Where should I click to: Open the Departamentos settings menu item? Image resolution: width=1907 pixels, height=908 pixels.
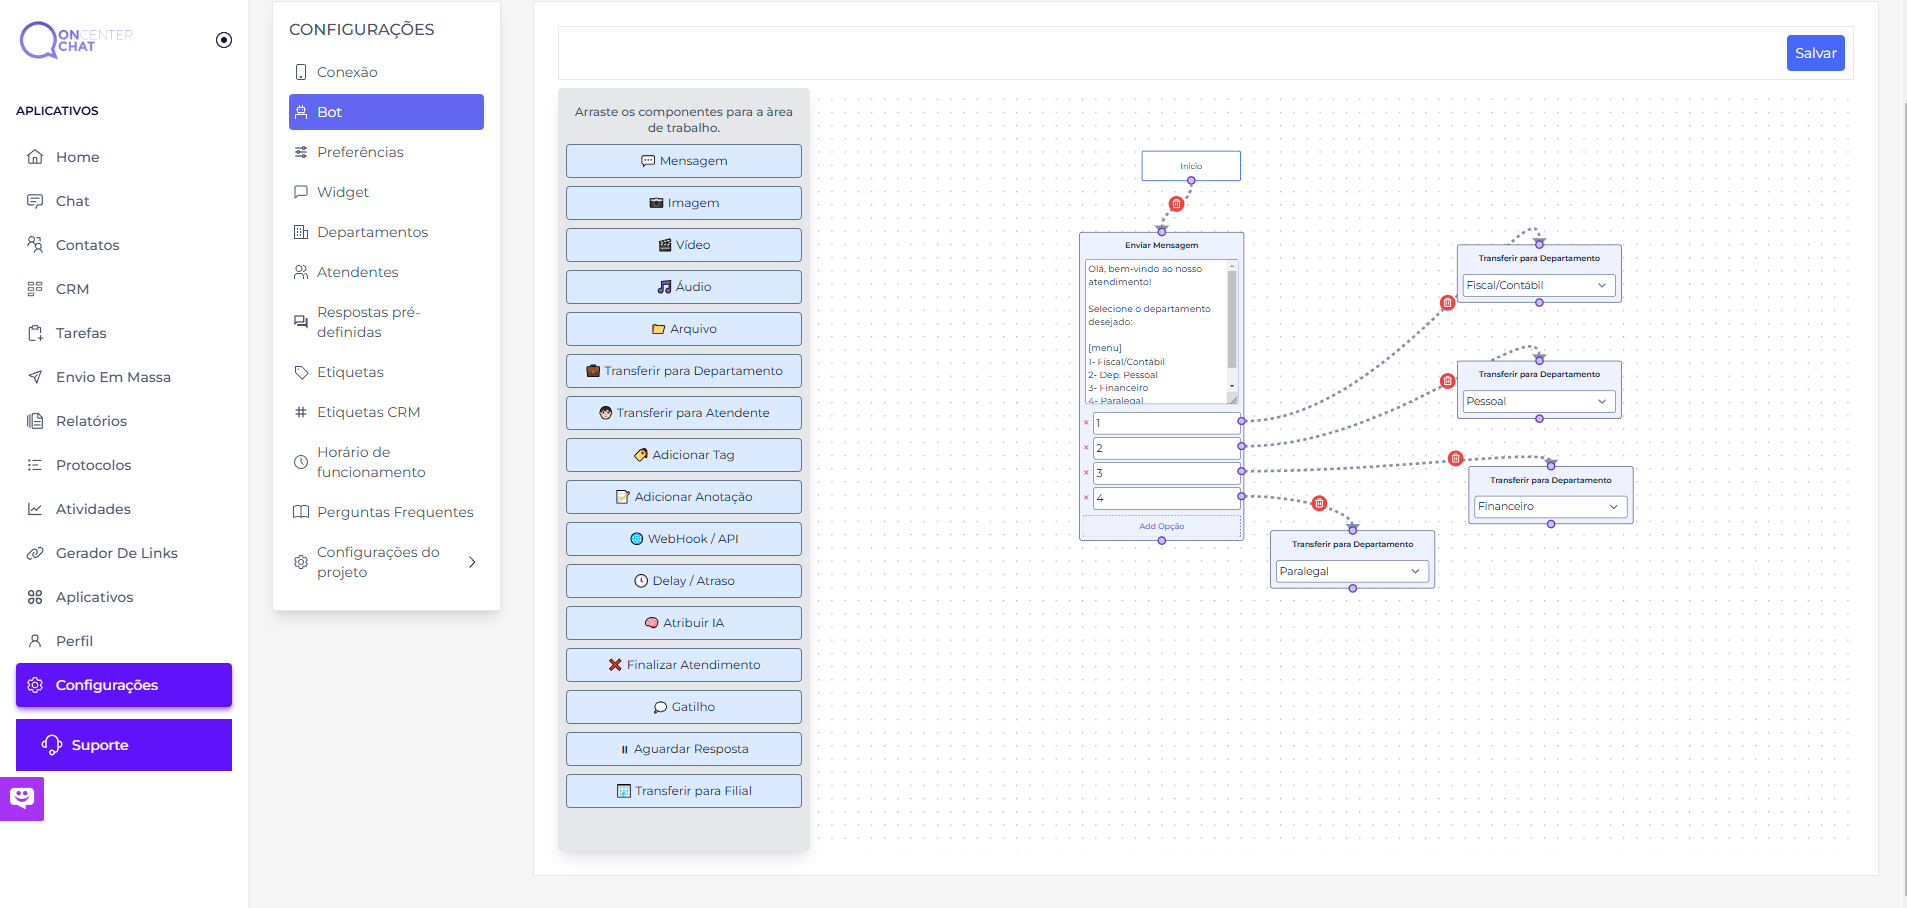(372, 232)
